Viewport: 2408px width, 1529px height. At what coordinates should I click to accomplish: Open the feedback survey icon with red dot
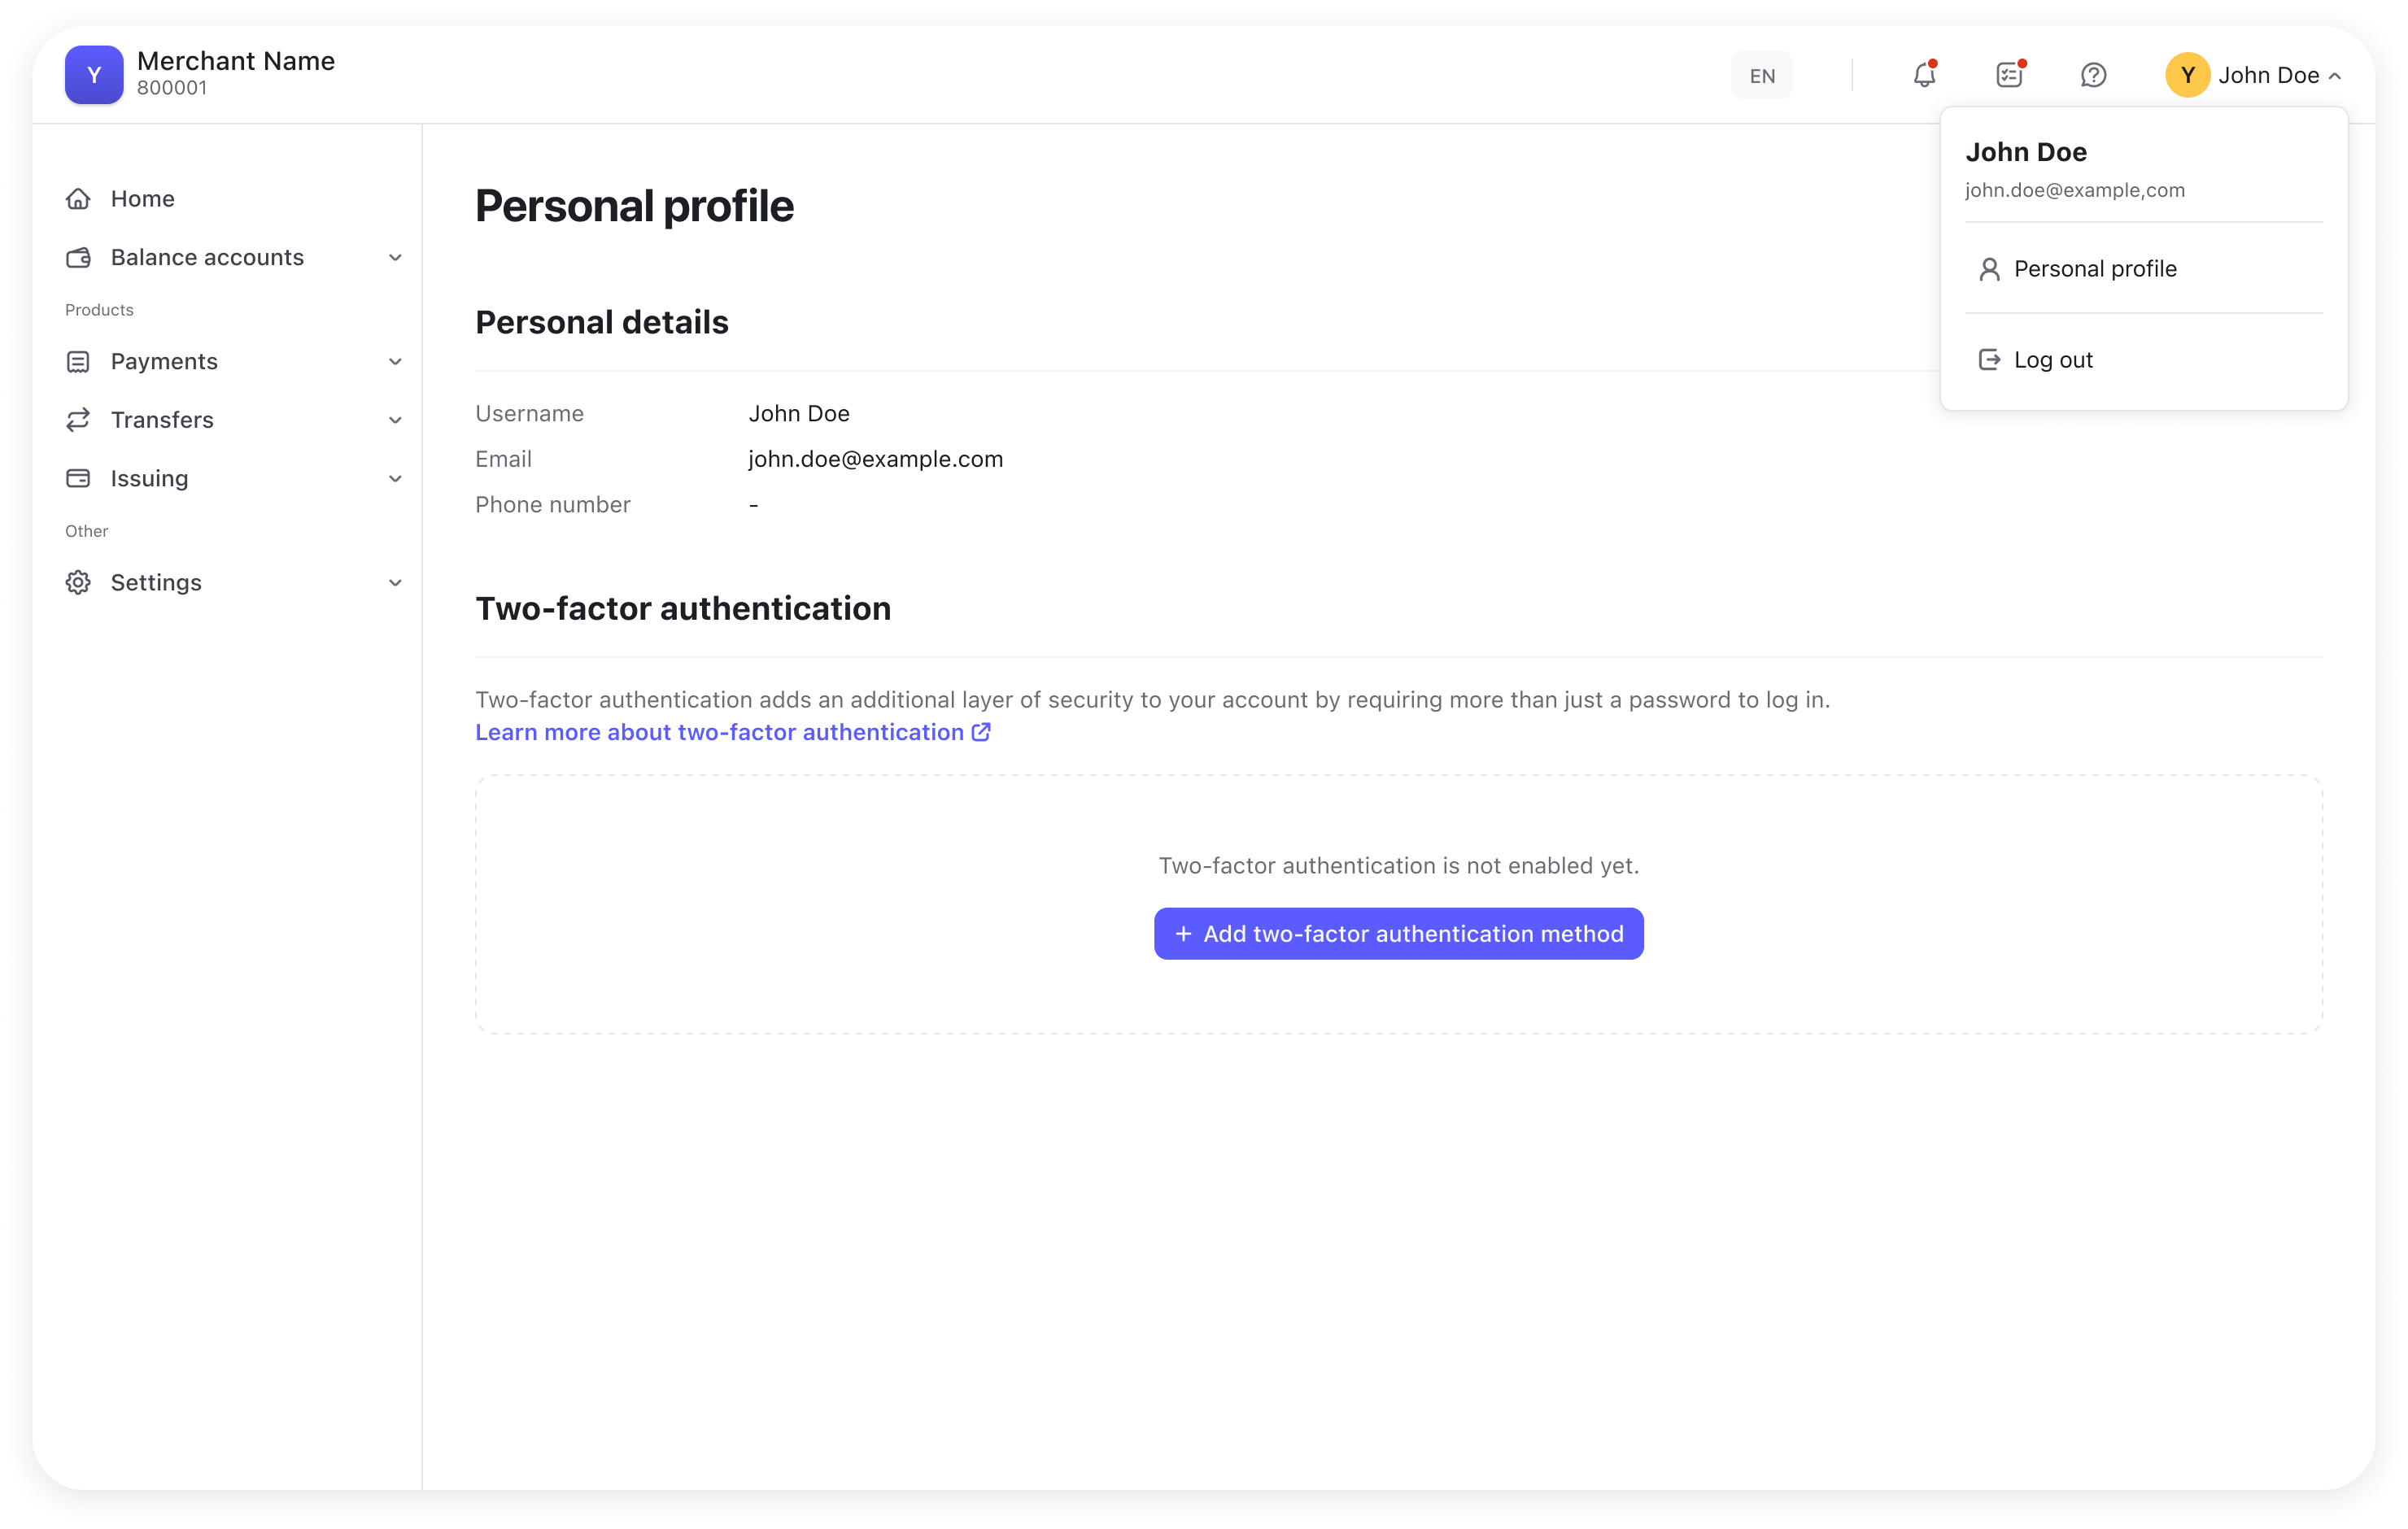(x=2009, y=75)
